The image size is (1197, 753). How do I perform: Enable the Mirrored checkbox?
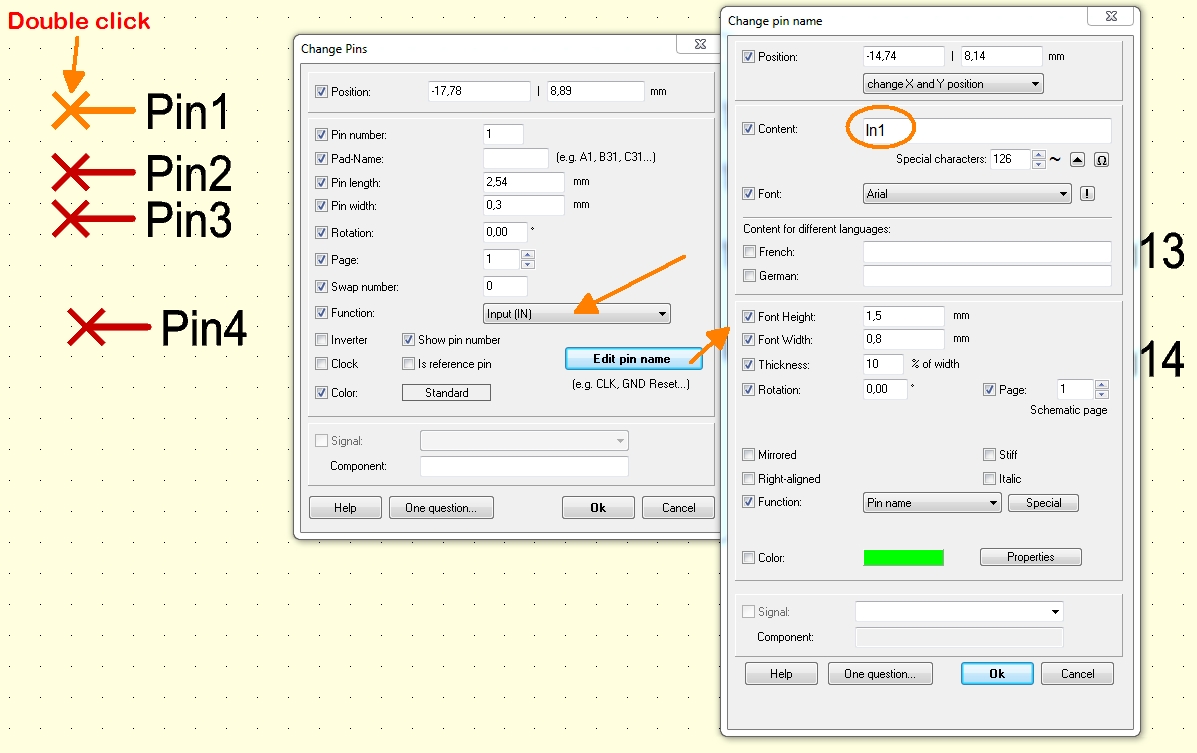pos(748,454)
